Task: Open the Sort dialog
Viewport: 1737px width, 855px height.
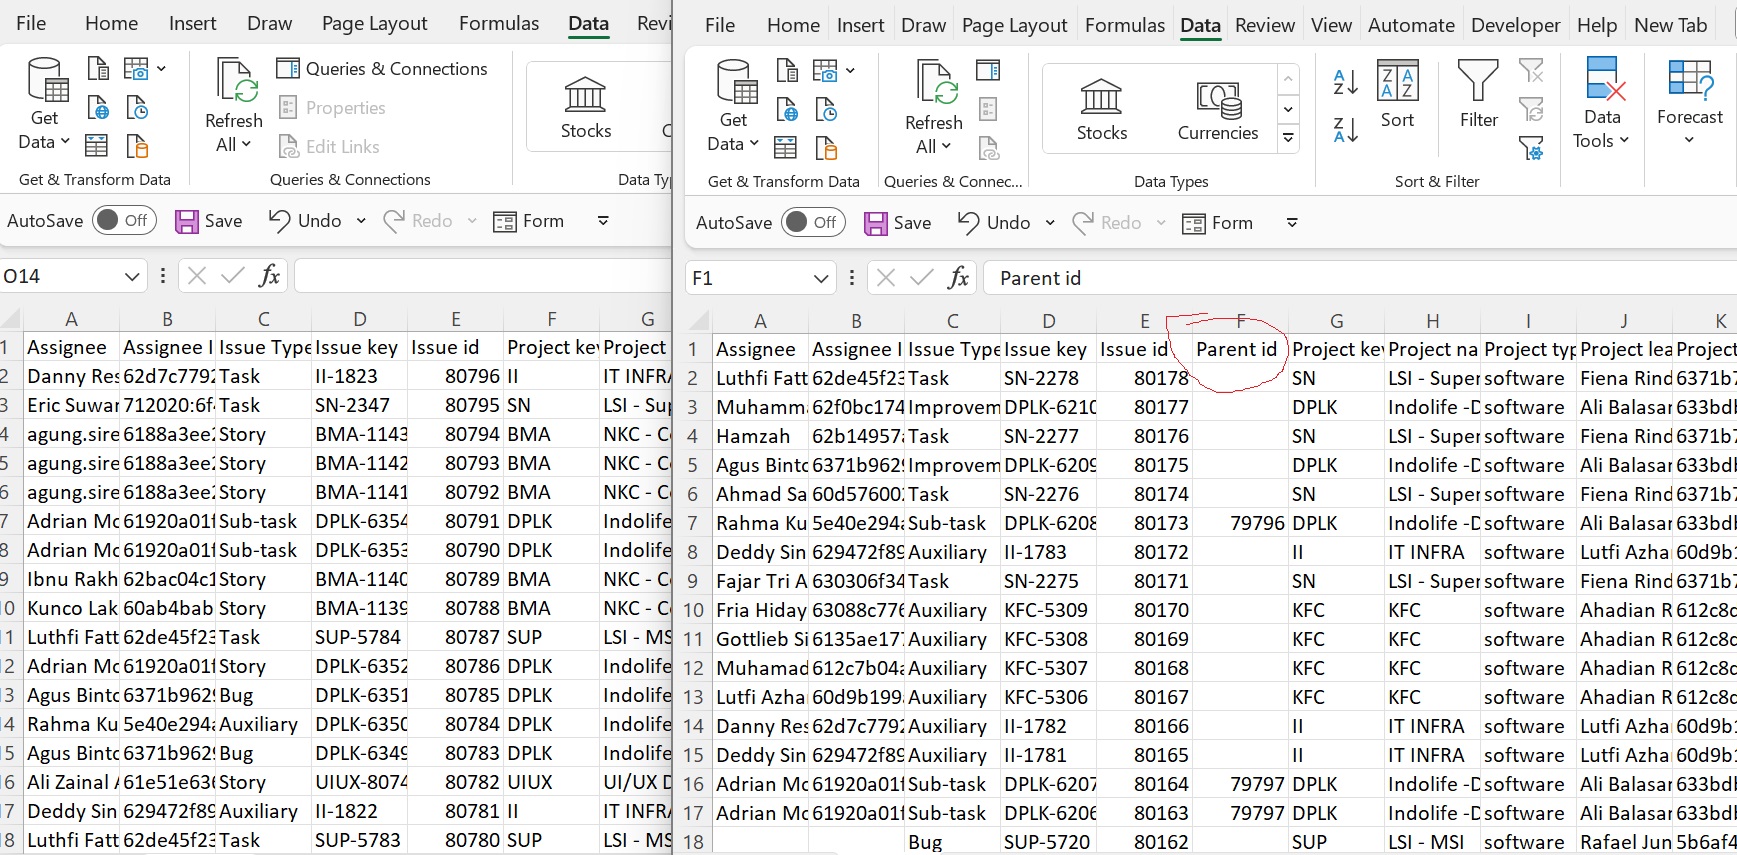Action: [1397, 96]
